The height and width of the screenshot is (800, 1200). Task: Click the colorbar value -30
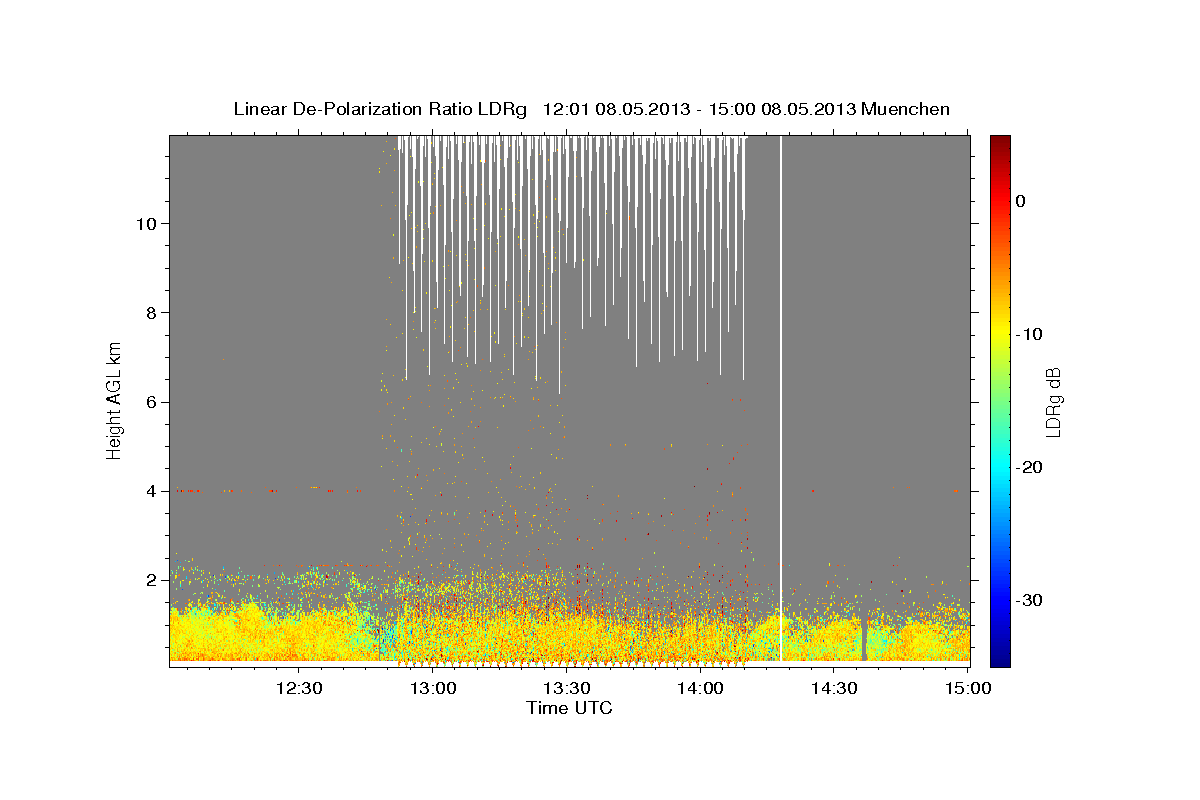(1029, 600)
